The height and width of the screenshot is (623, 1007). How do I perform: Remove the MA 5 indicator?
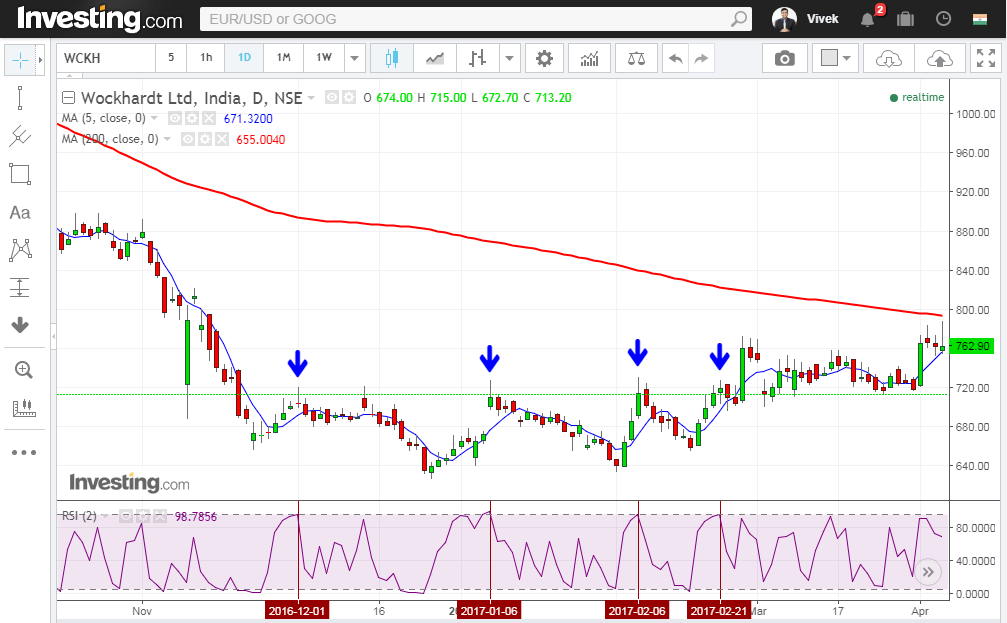point(209,118)
